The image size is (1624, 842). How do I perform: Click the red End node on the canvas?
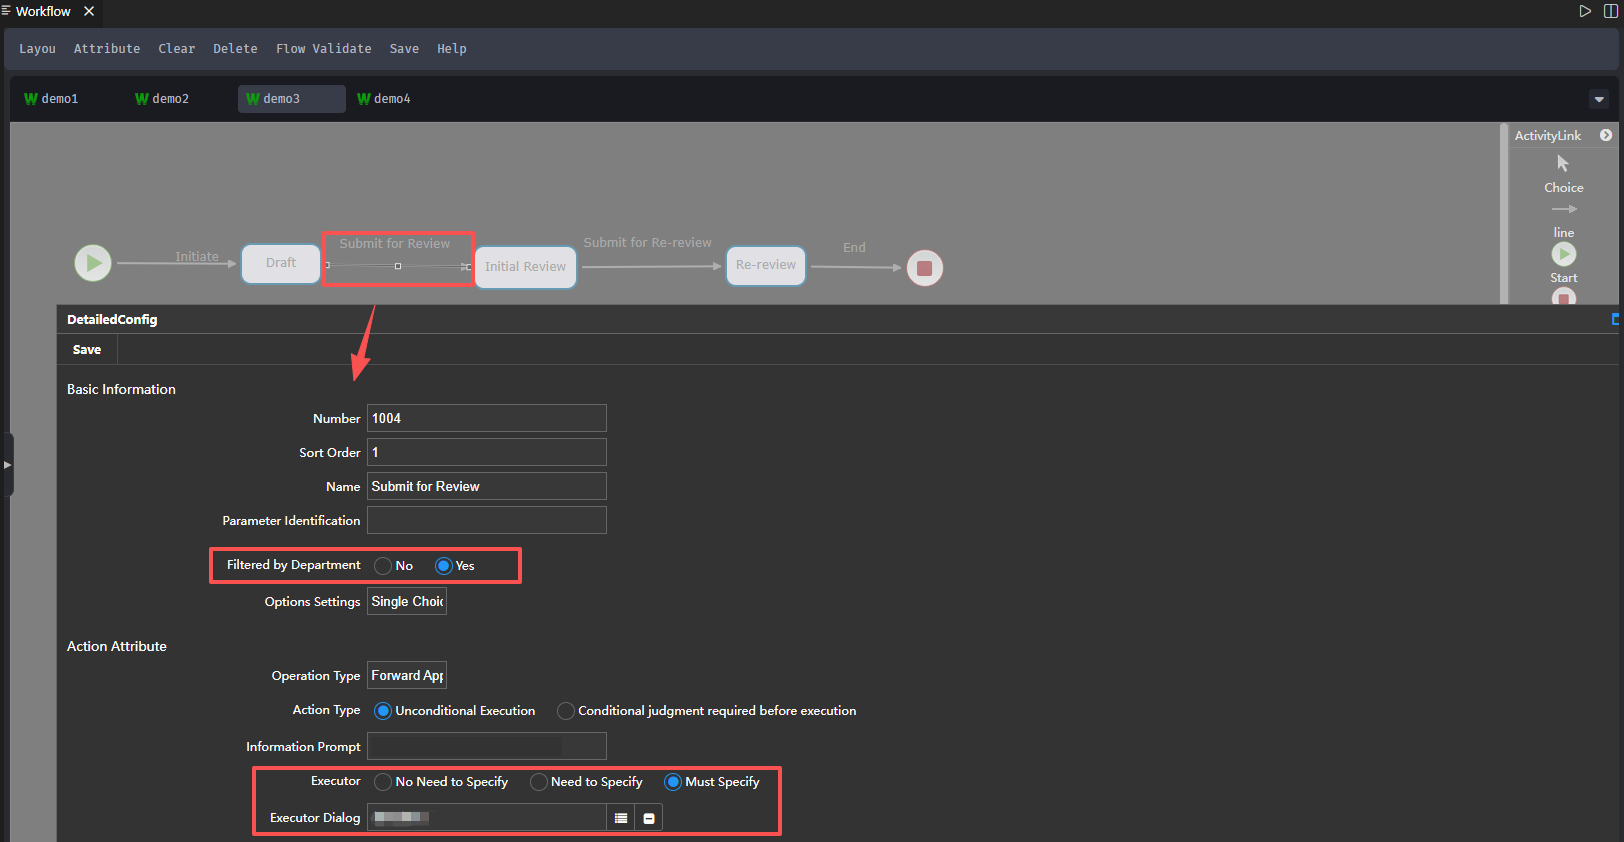pos(924,268)
